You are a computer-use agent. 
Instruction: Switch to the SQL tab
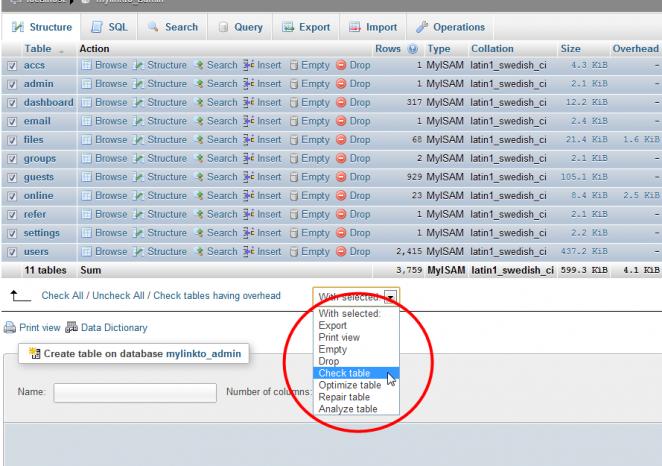pos(109,27)
